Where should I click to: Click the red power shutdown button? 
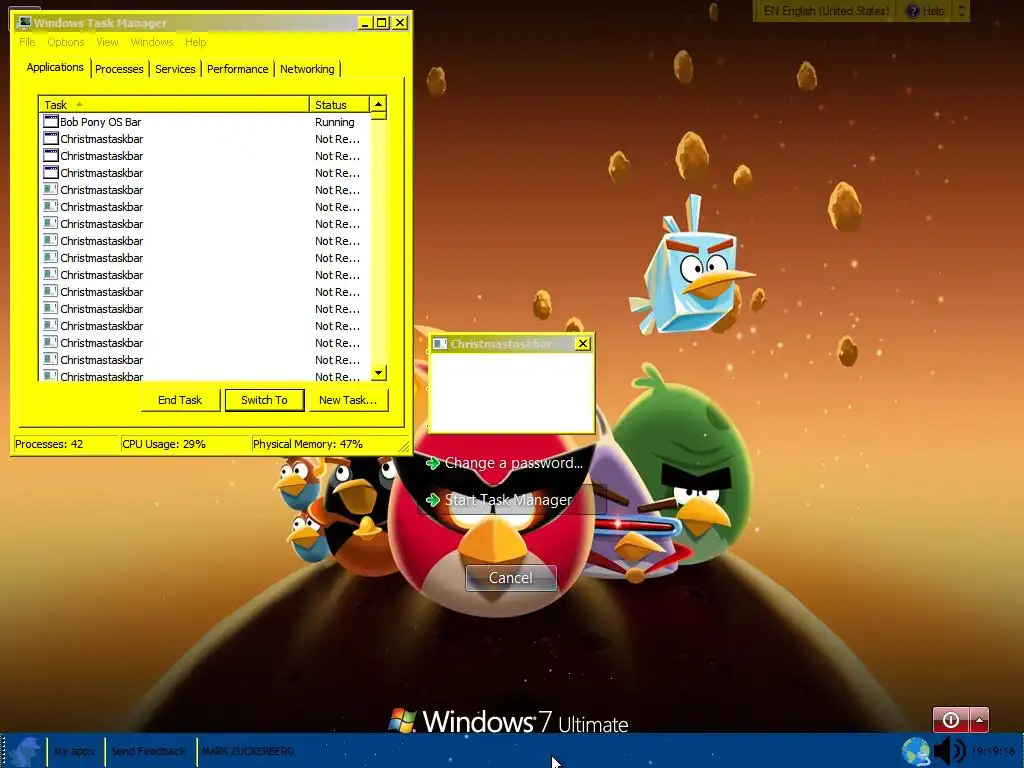951,720
